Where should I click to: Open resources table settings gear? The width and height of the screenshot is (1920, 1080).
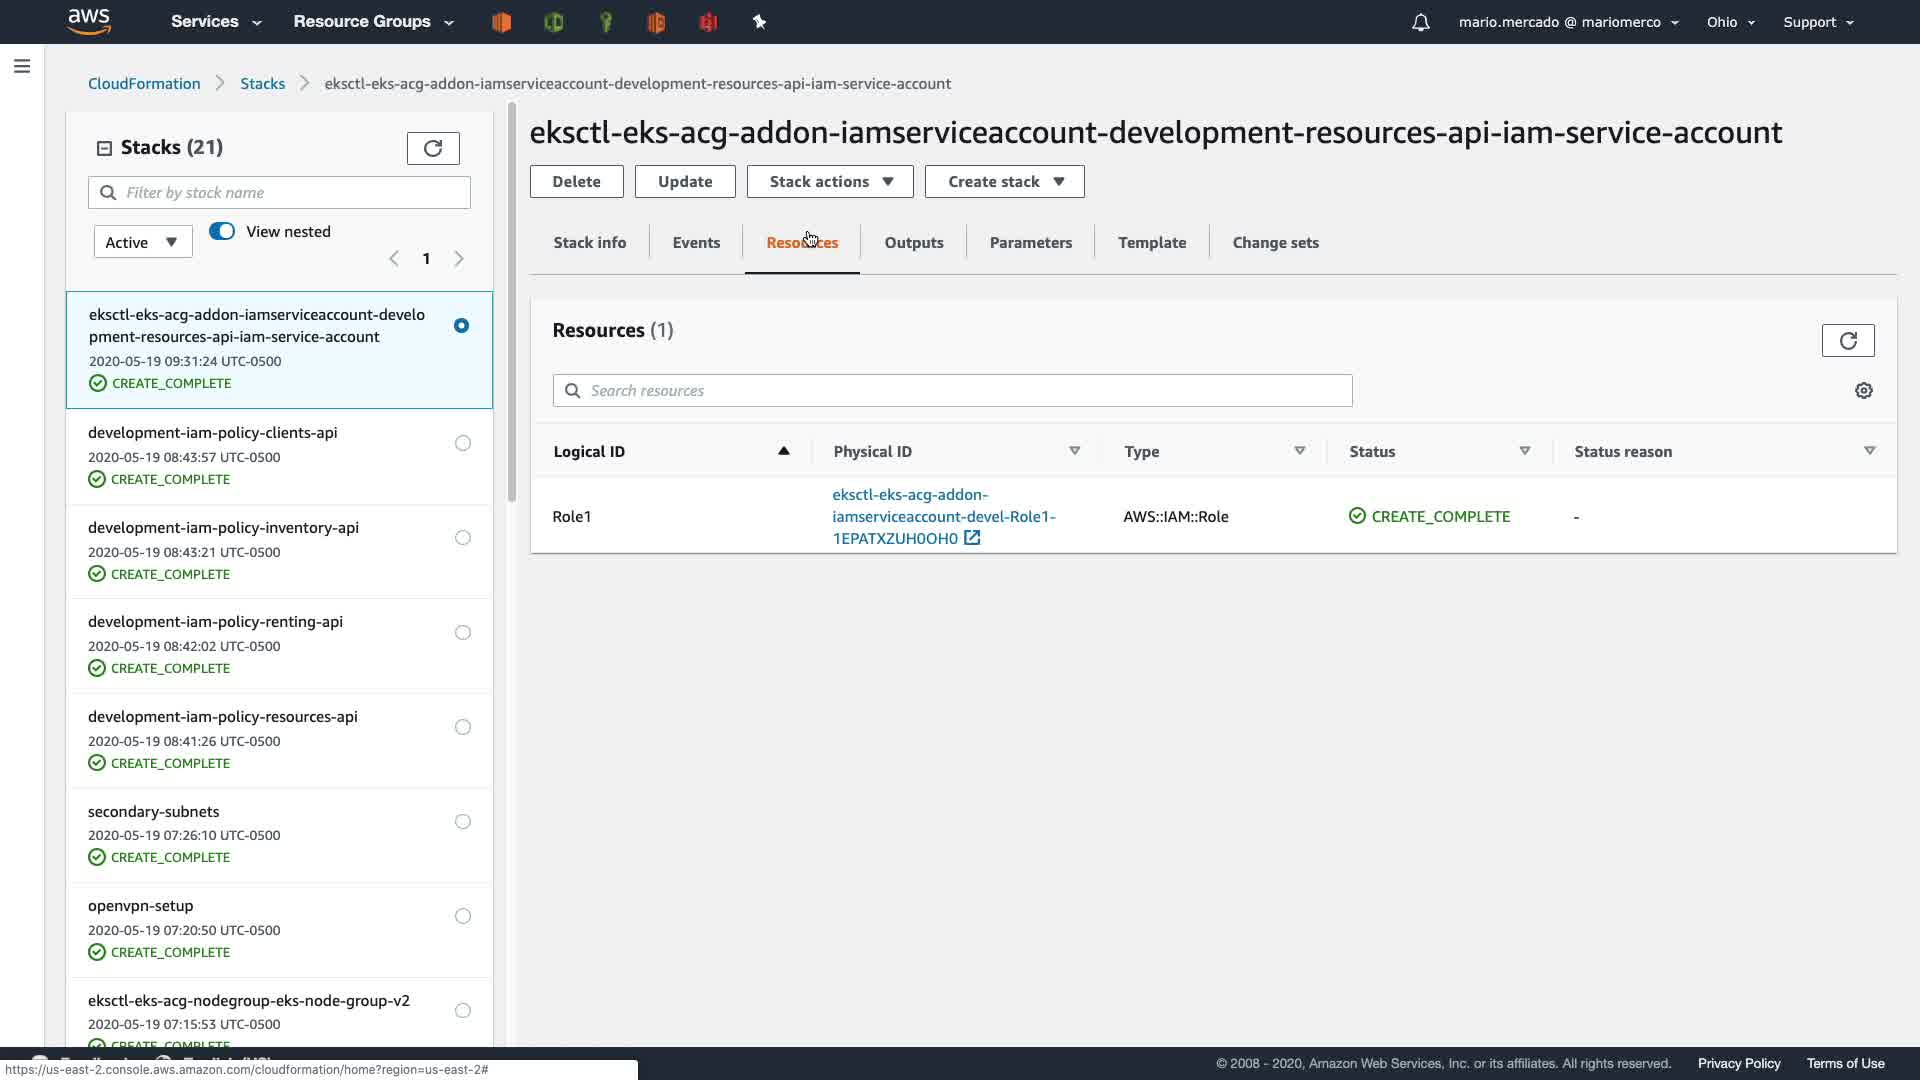pos(1863,391)
